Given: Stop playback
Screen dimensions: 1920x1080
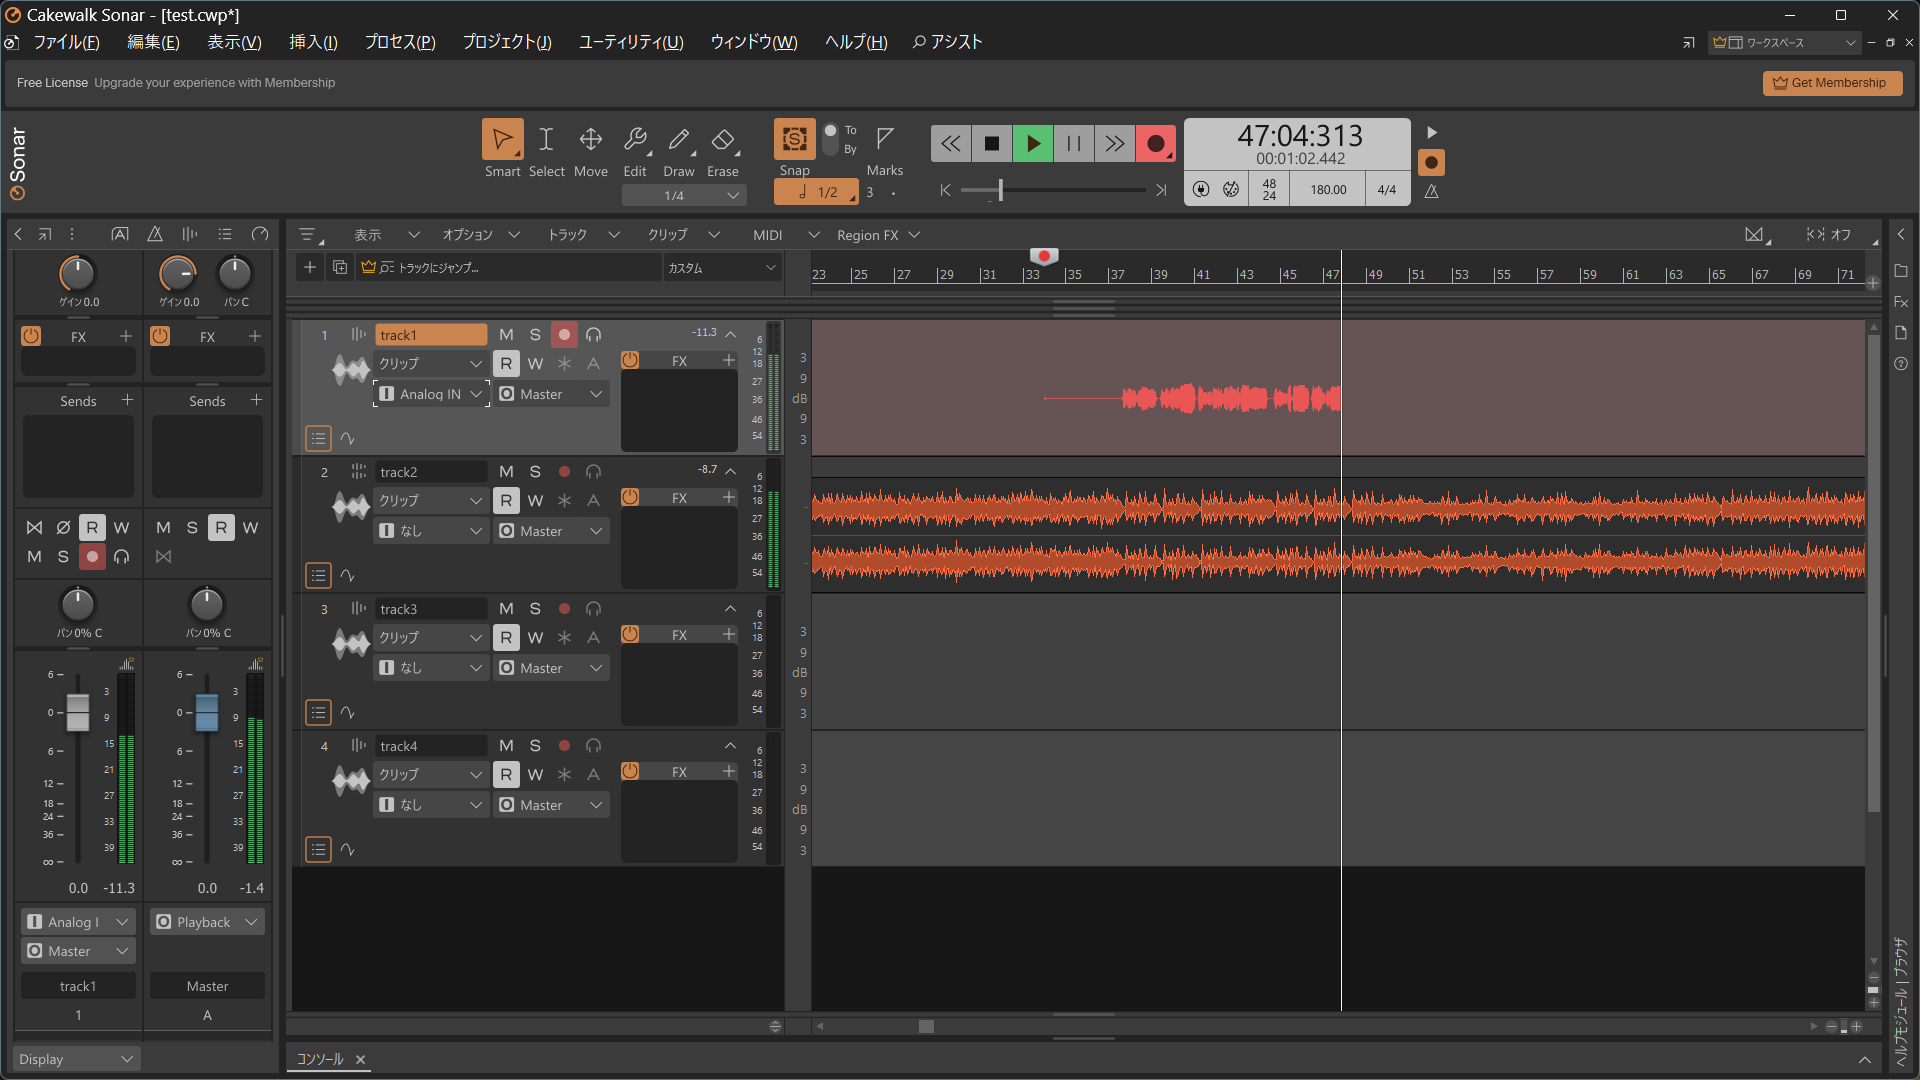Looking at the screenshot, I should 992,144.
